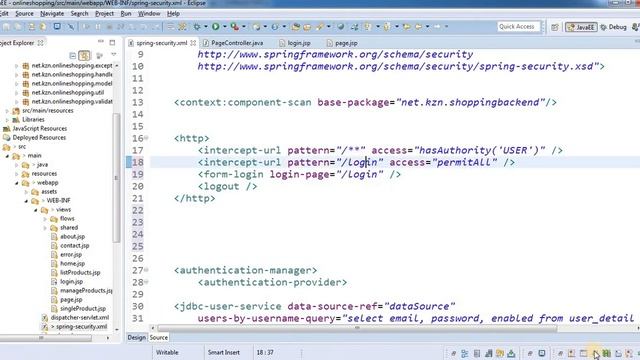Click the Open Type icon in toolbar
Viewport: 640px width, 360px height.
(x=295, y=27)
